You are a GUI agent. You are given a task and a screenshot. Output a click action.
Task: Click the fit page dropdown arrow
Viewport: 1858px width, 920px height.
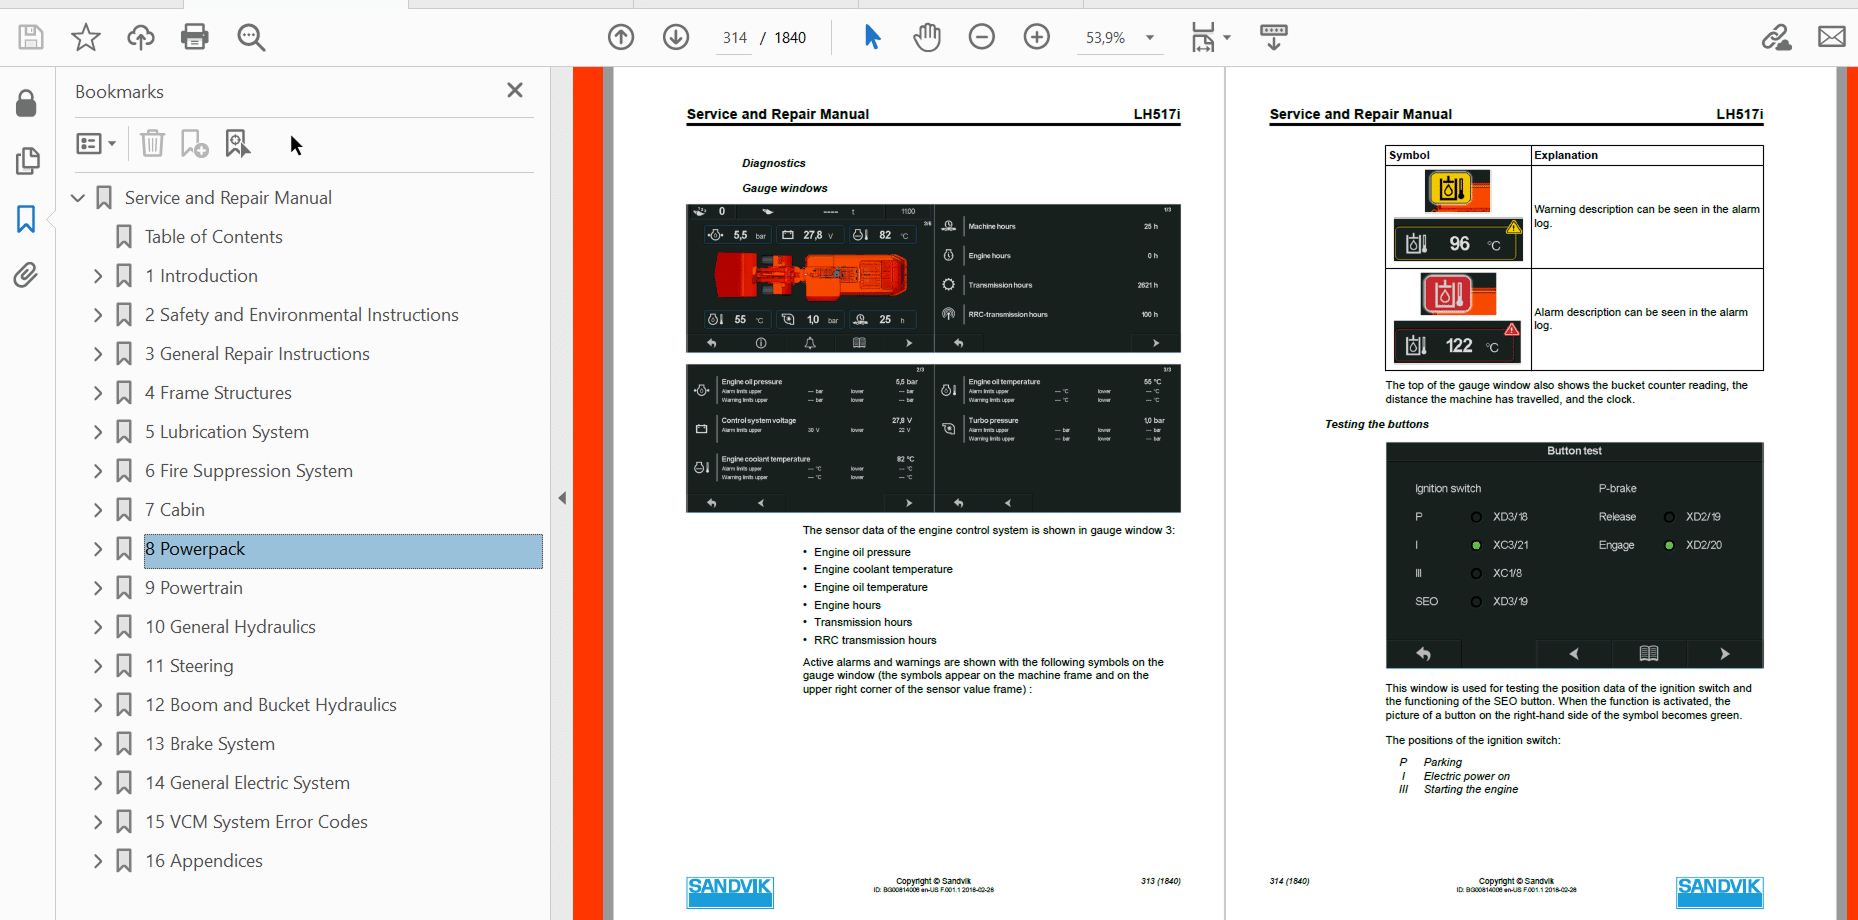pos(1227,38)
